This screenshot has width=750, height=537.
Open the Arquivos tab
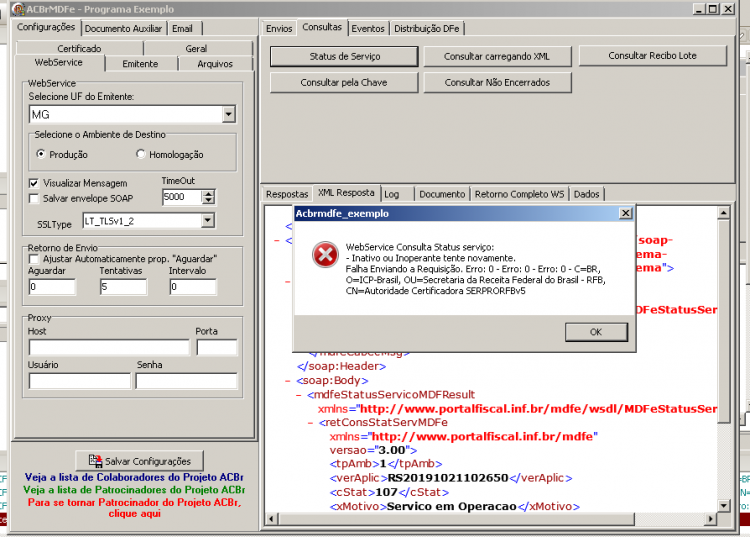click(x=215, y=64)
